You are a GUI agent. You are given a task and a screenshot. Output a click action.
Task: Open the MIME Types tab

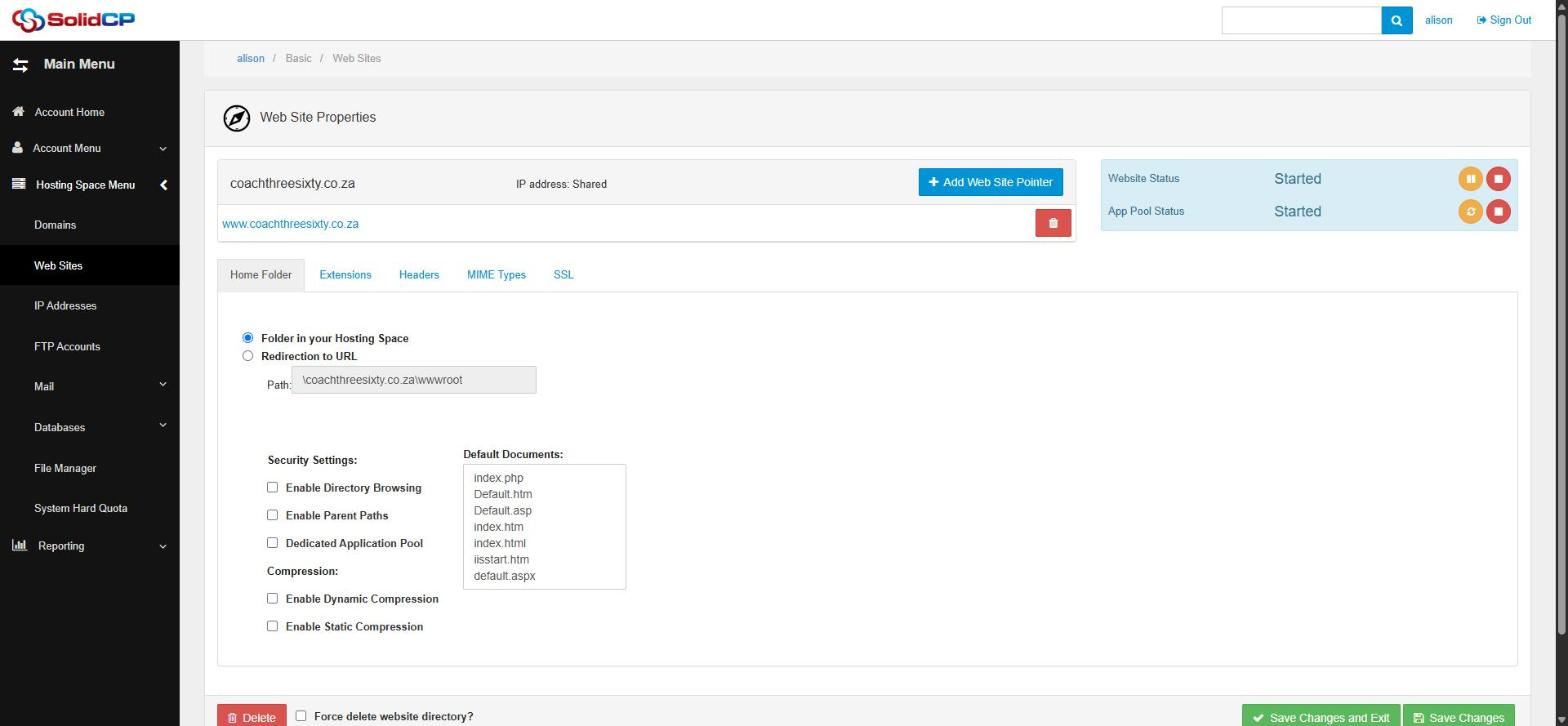pos(496,275)
